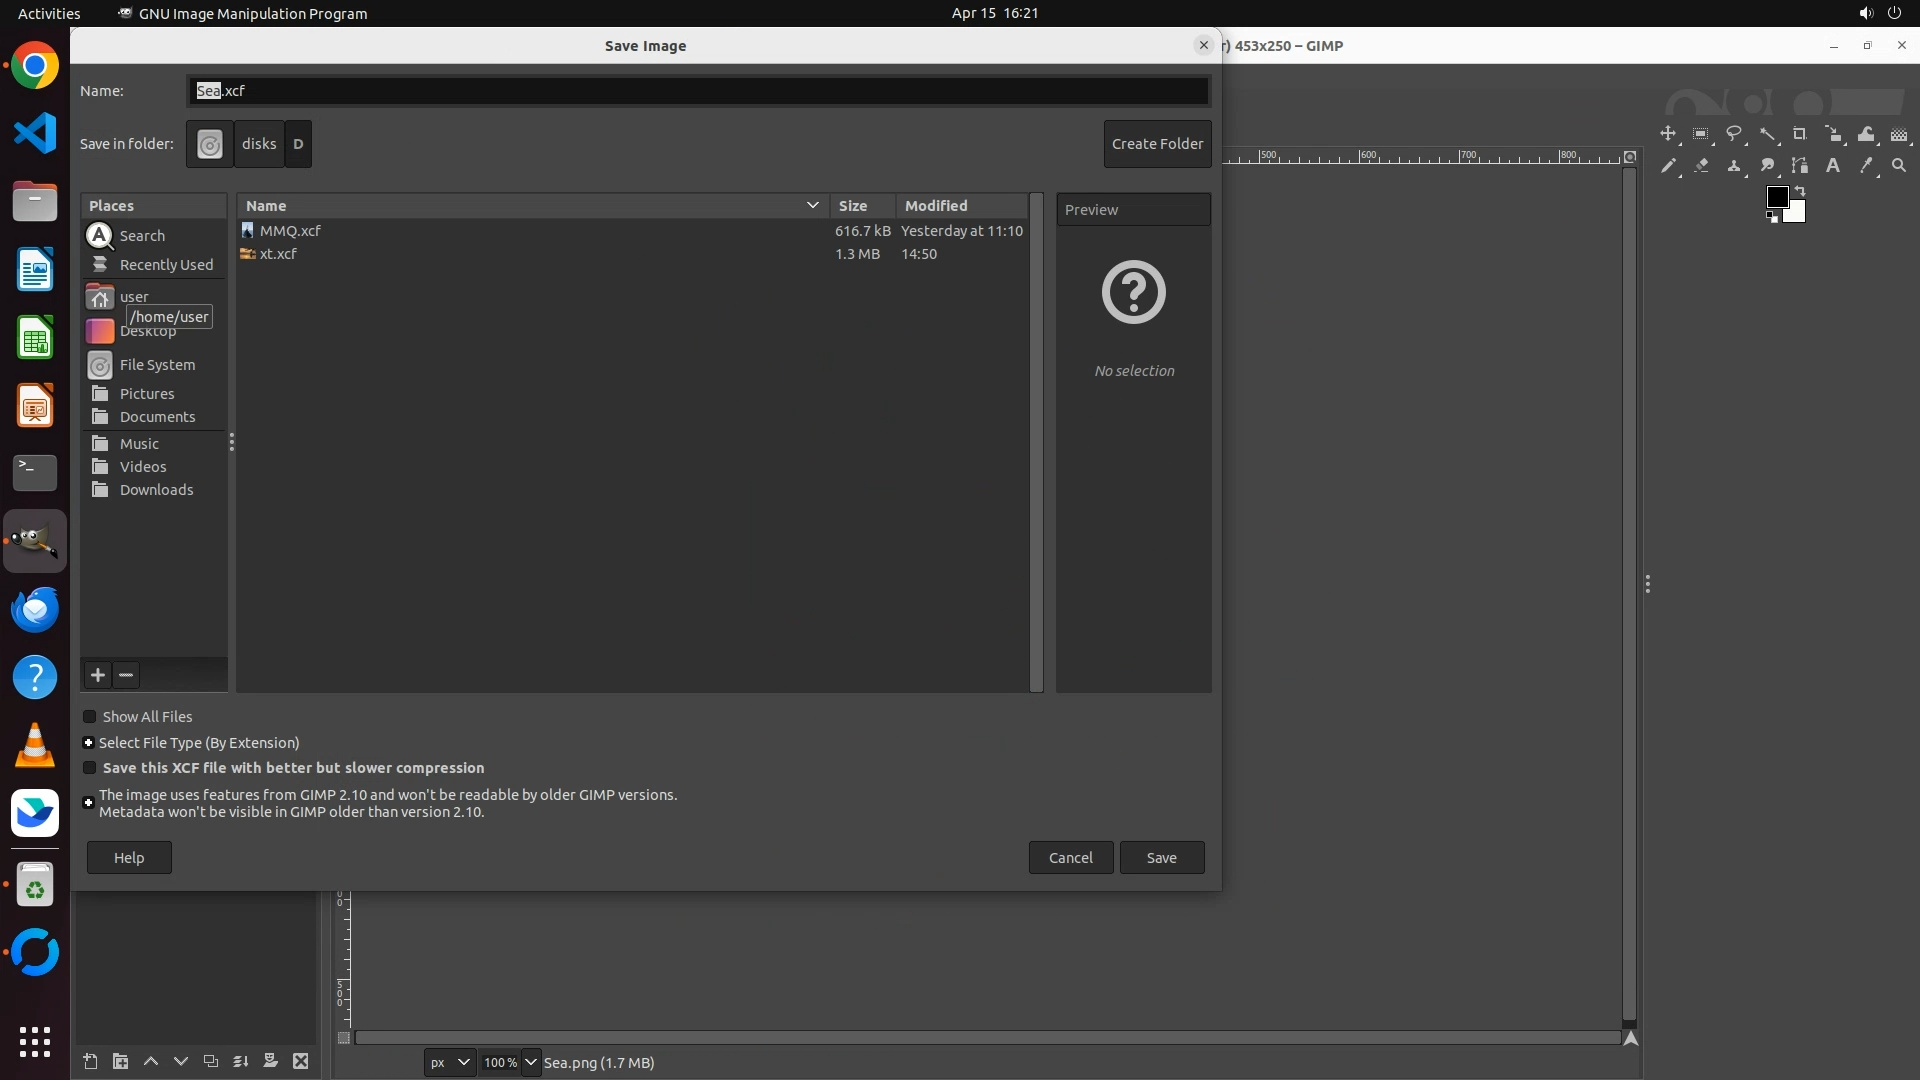This screenshot has height=1080, width=1920.
Task: Select the Text tool
Action: (1833, 166)
